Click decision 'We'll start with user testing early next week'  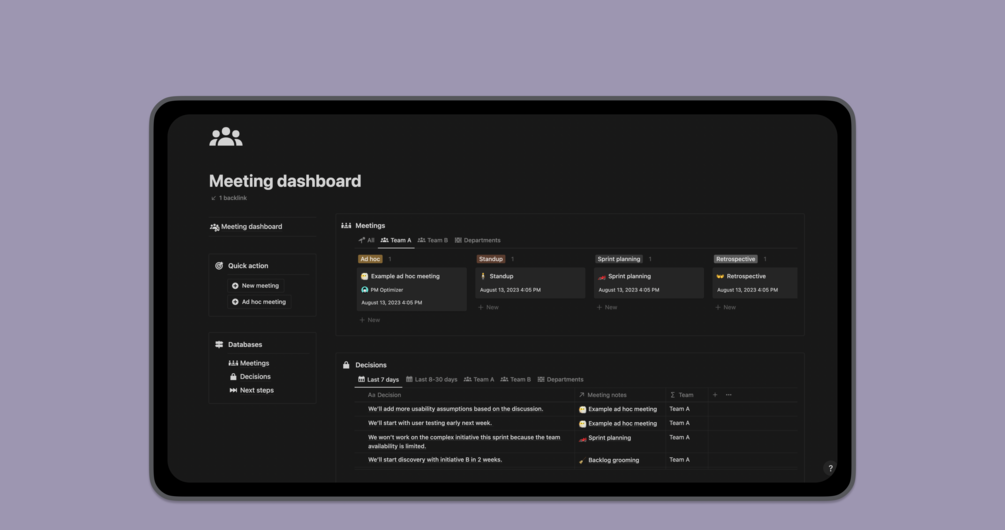coord(429,423)
